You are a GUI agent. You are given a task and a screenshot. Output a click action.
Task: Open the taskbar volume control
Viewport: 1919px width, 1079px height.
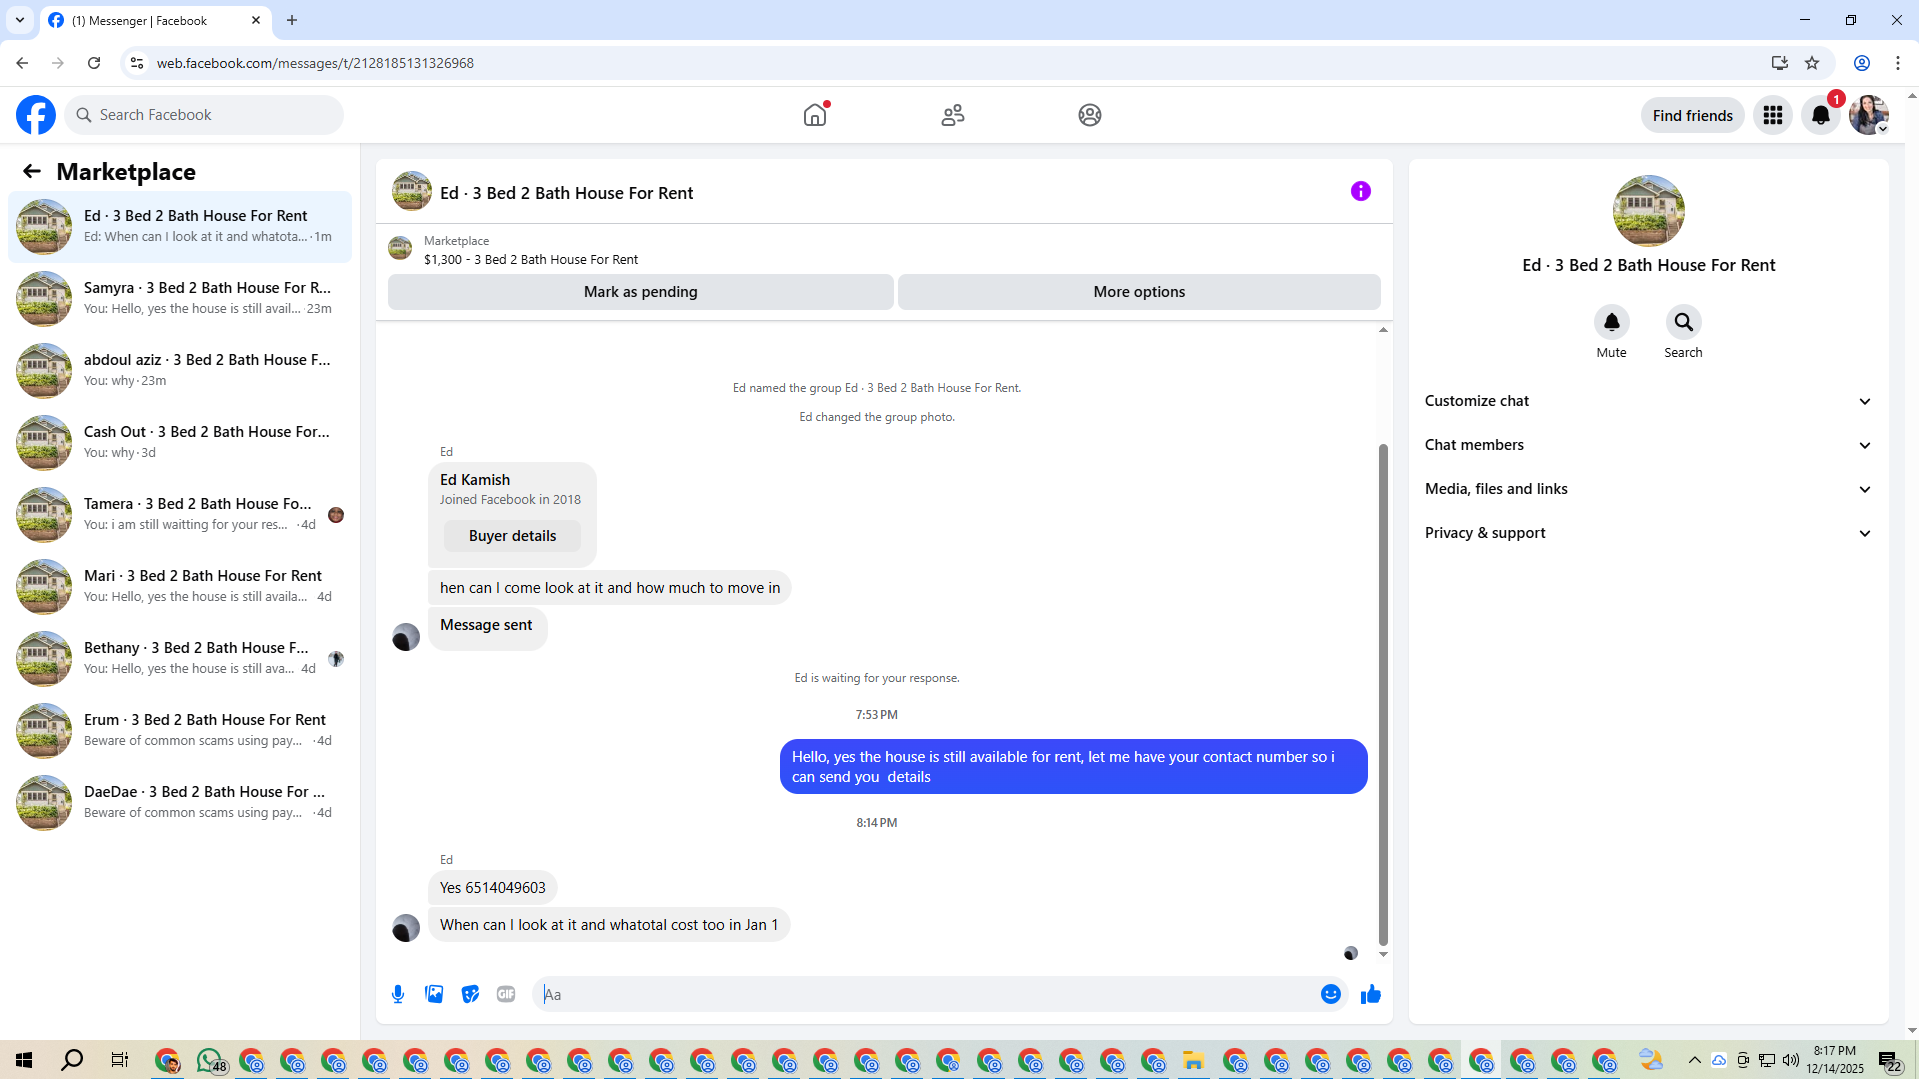1790,1060
